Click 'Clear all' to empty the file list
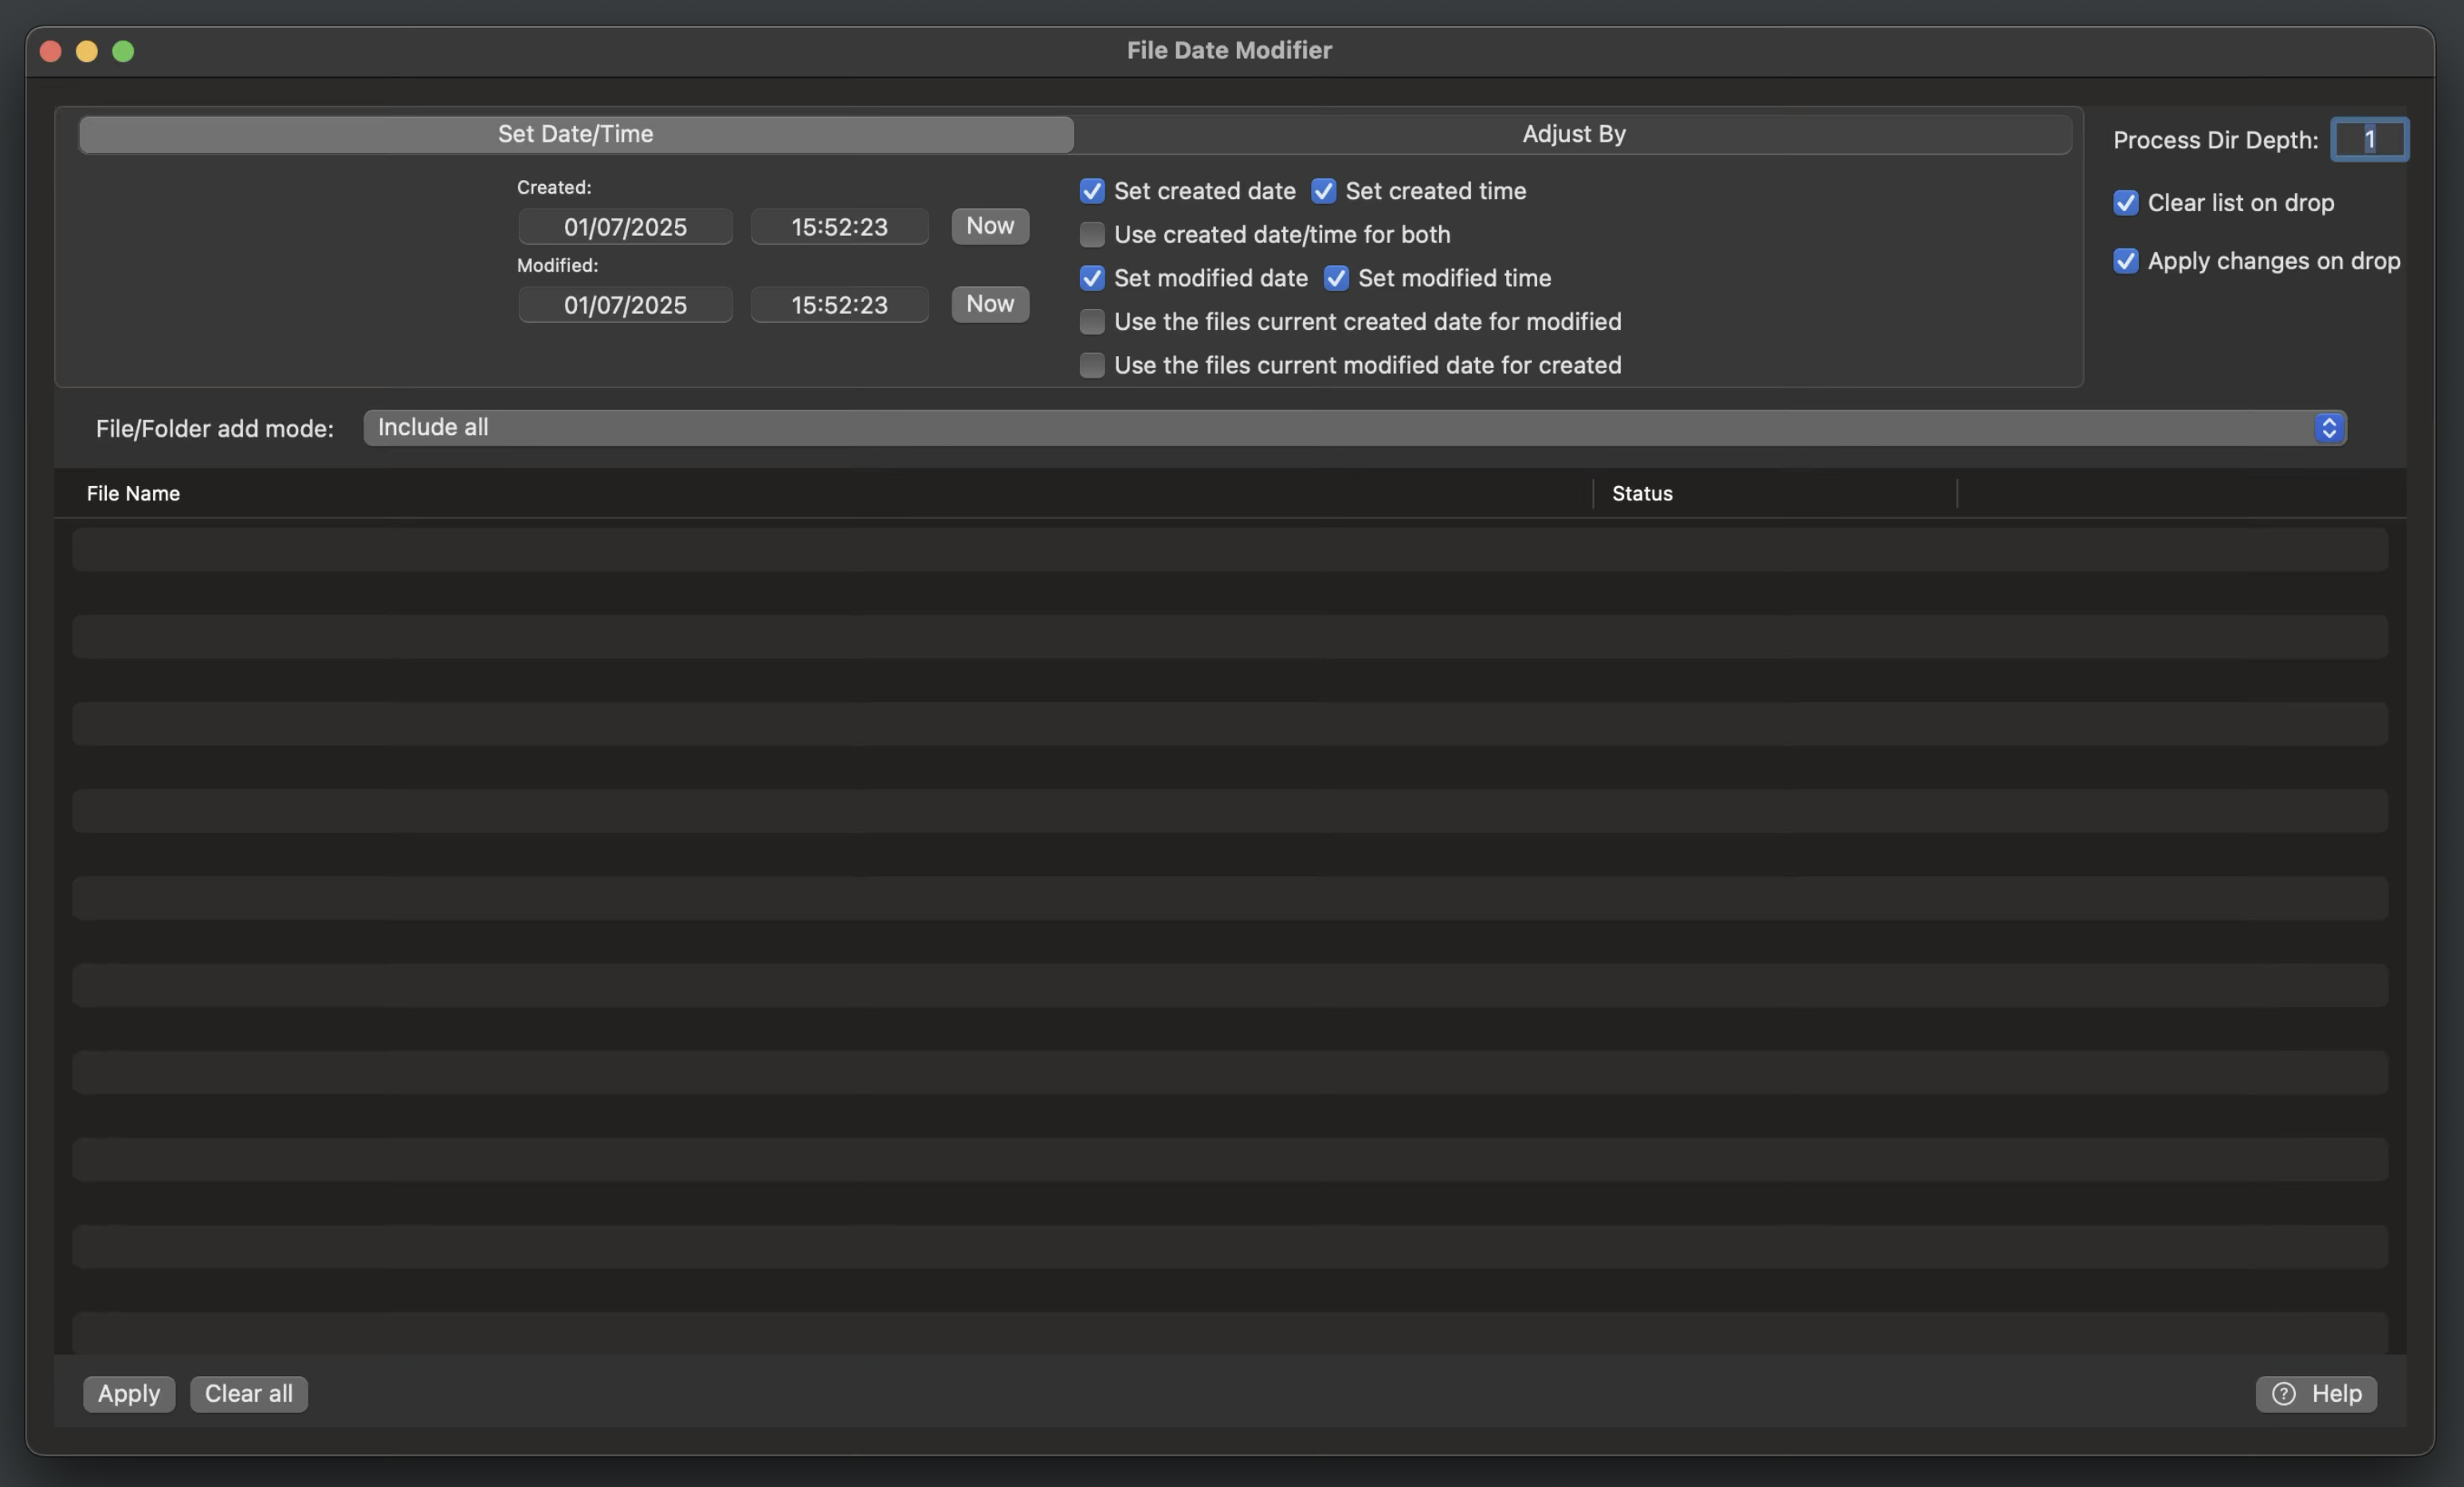Image resolution: width=2464 pixels, height=1487 pixels. click(x=248, y=1393)
